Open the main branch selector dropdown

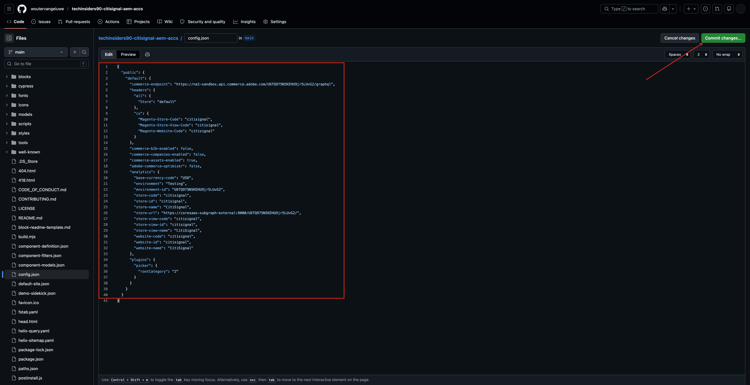[x=36, y=52]
